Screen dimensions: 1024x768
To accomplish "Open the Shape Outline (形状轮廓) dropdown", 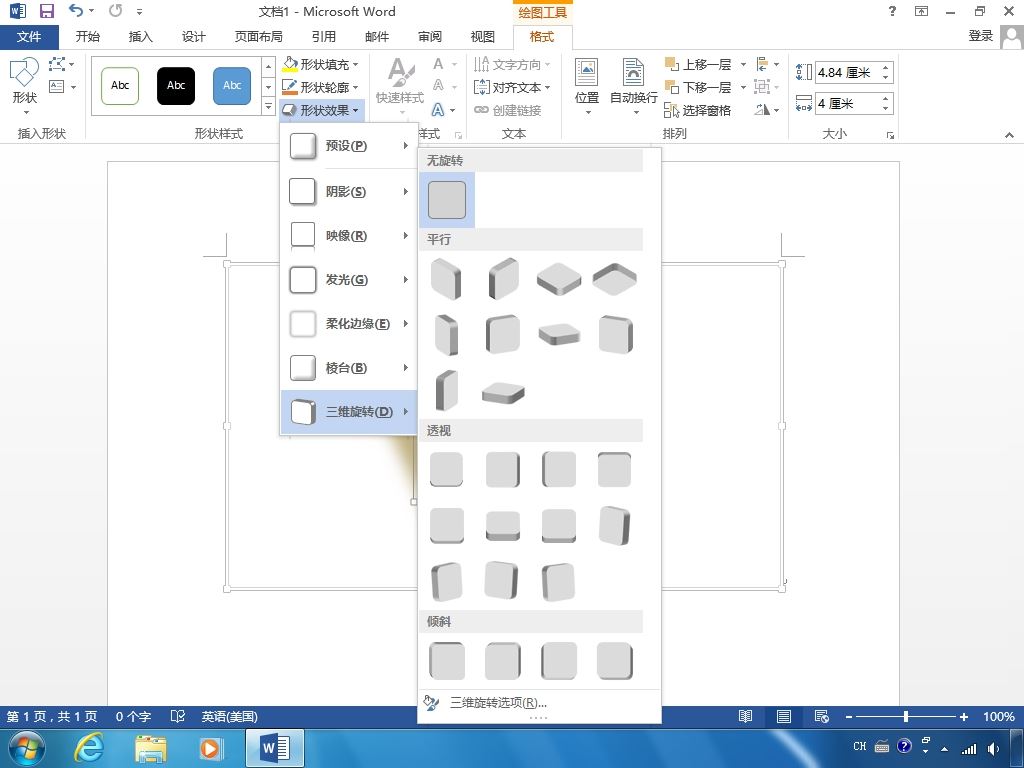I will [x=320, y=87].
